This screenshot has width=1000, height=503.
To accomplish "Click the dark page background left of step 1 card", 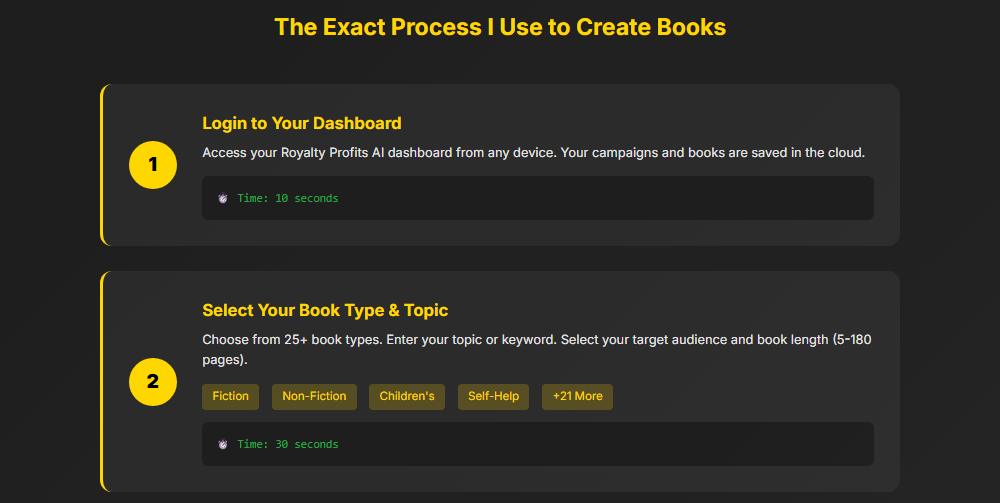I will tap(50, 165).
